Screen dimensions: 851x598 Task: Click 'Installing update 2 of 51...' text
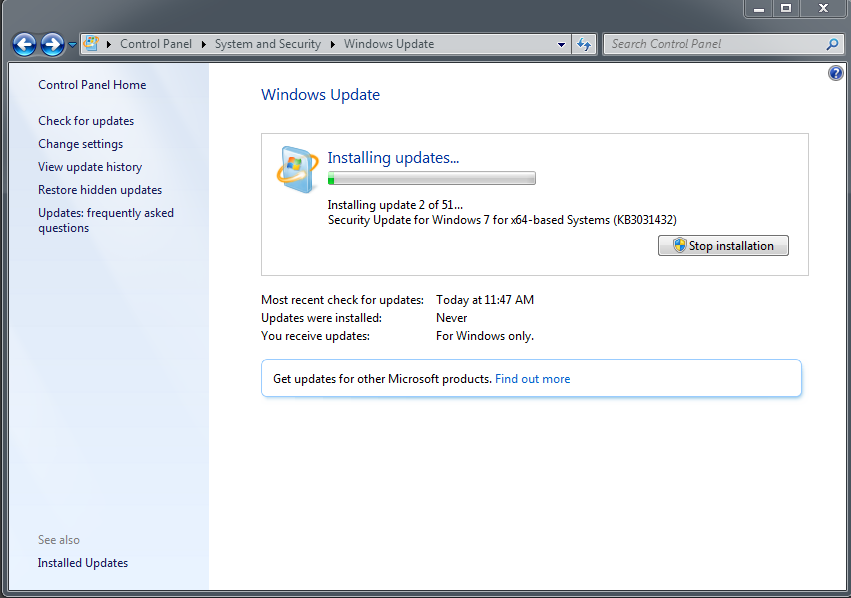click(x=395, y=205)
